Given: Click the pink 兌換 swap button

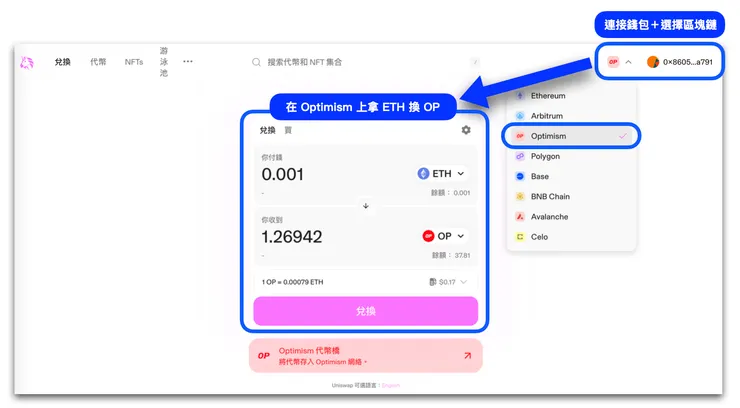Looking at the screenshot, I should [366, 311].
